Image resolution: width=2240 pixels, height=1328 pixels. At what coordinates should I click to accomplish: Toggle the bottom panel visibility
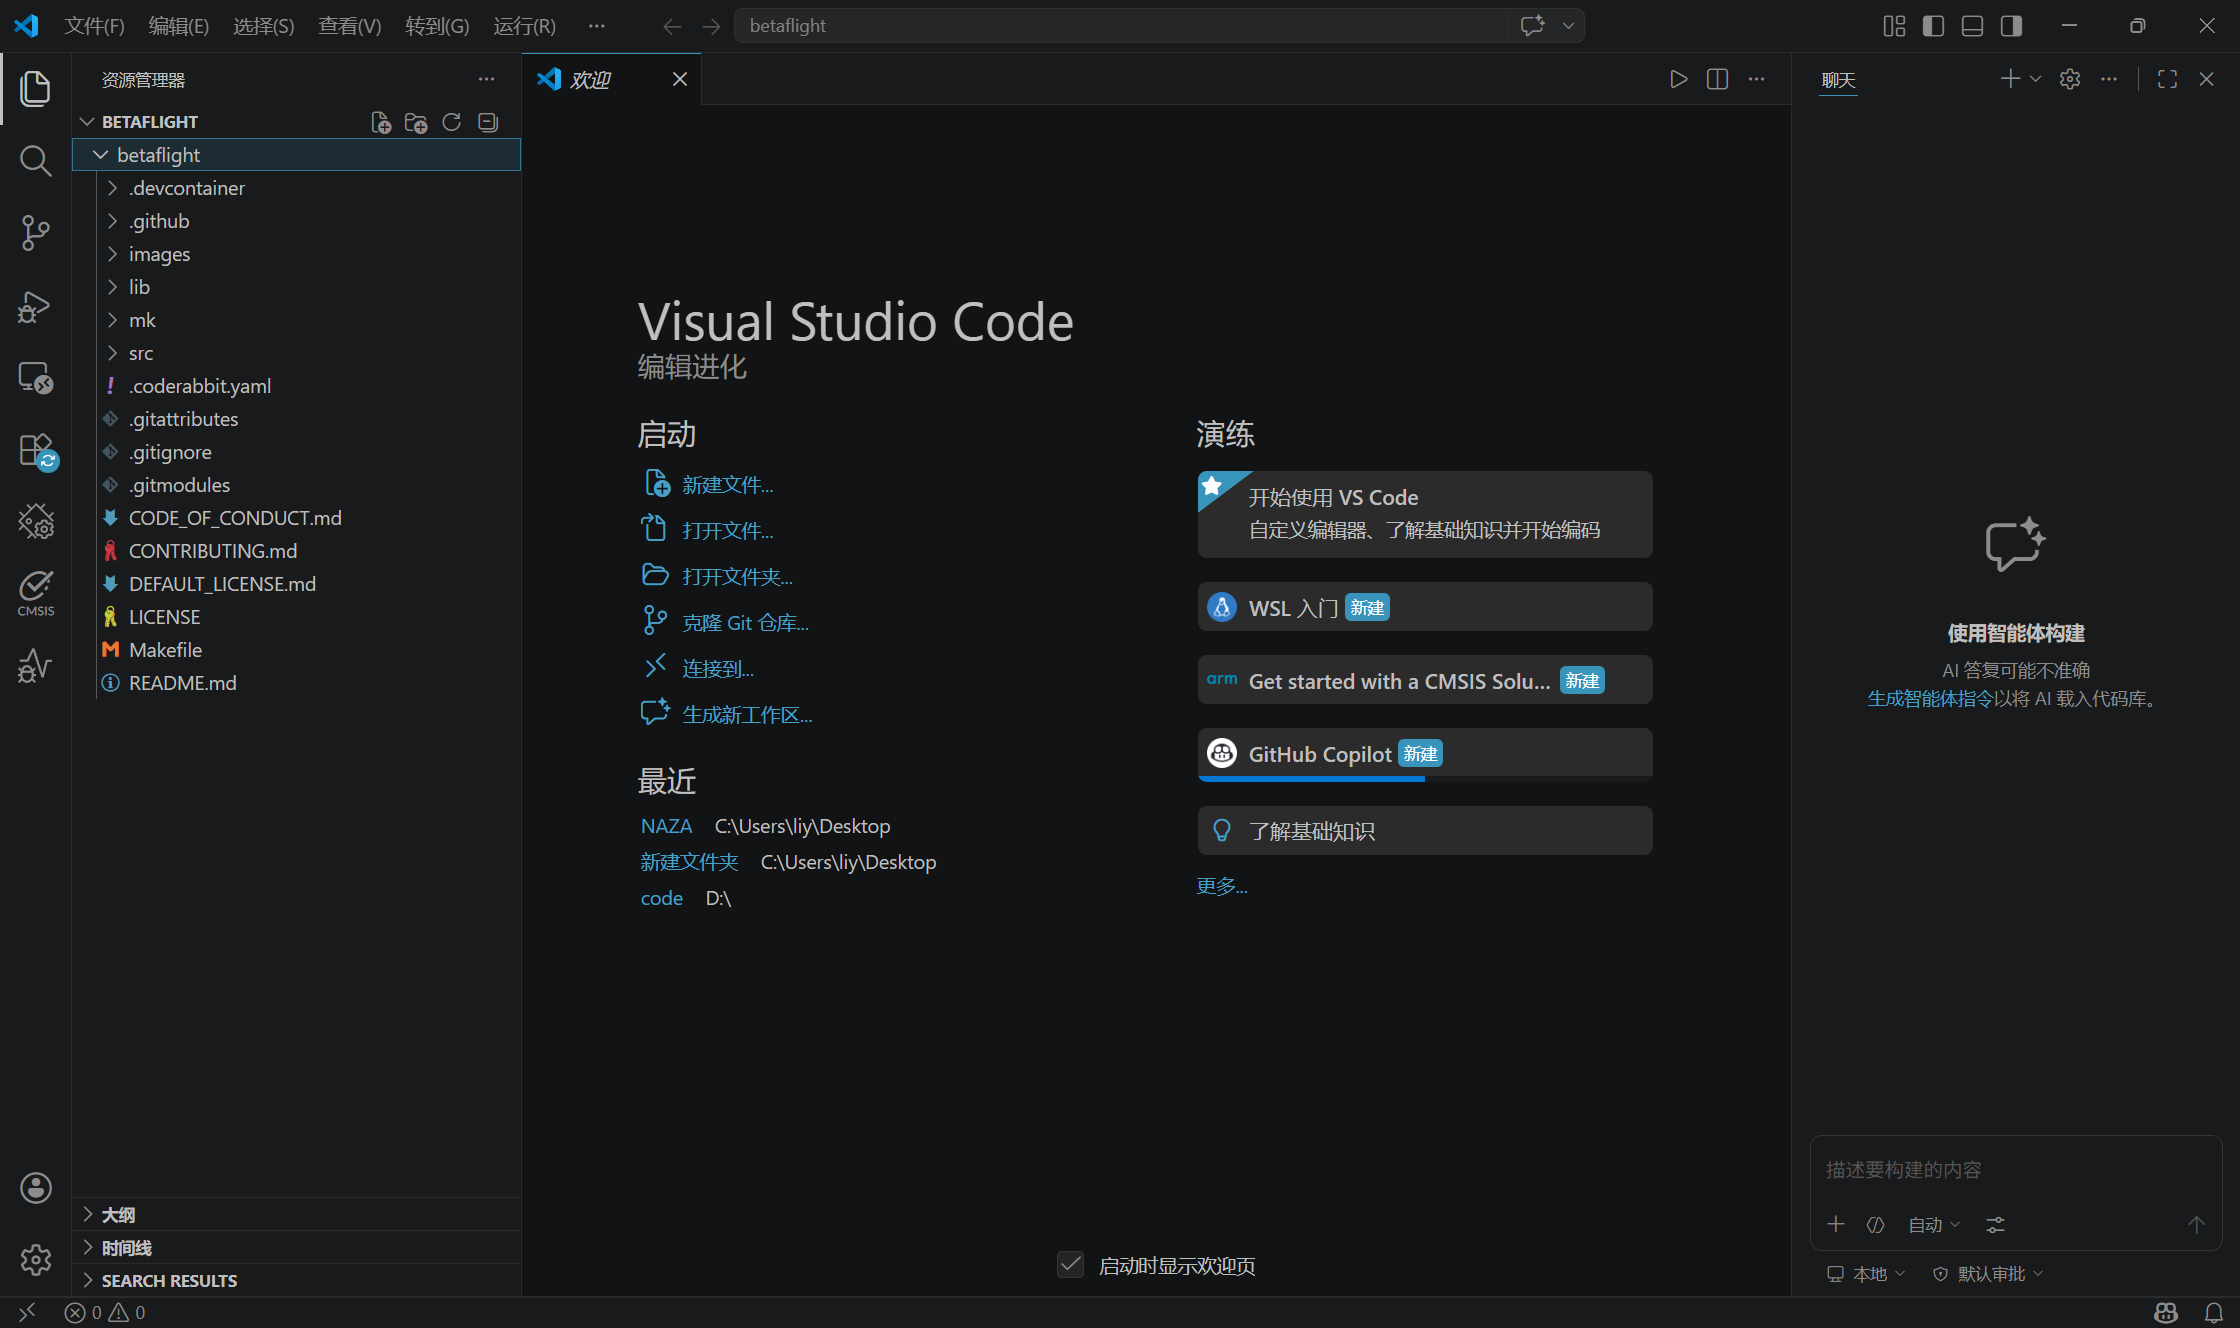pyautogui.click(x=1972, y=26)
